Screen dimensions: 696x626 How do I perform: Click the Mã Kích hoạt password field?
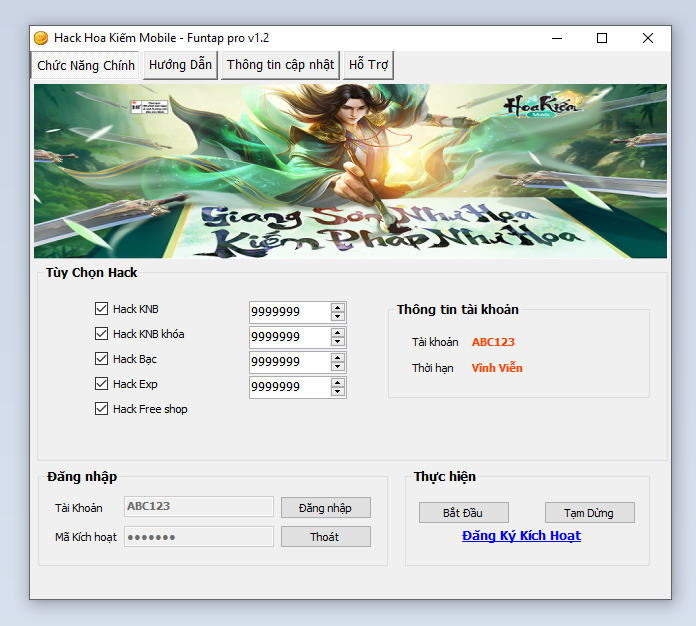(x=198, y=537)
